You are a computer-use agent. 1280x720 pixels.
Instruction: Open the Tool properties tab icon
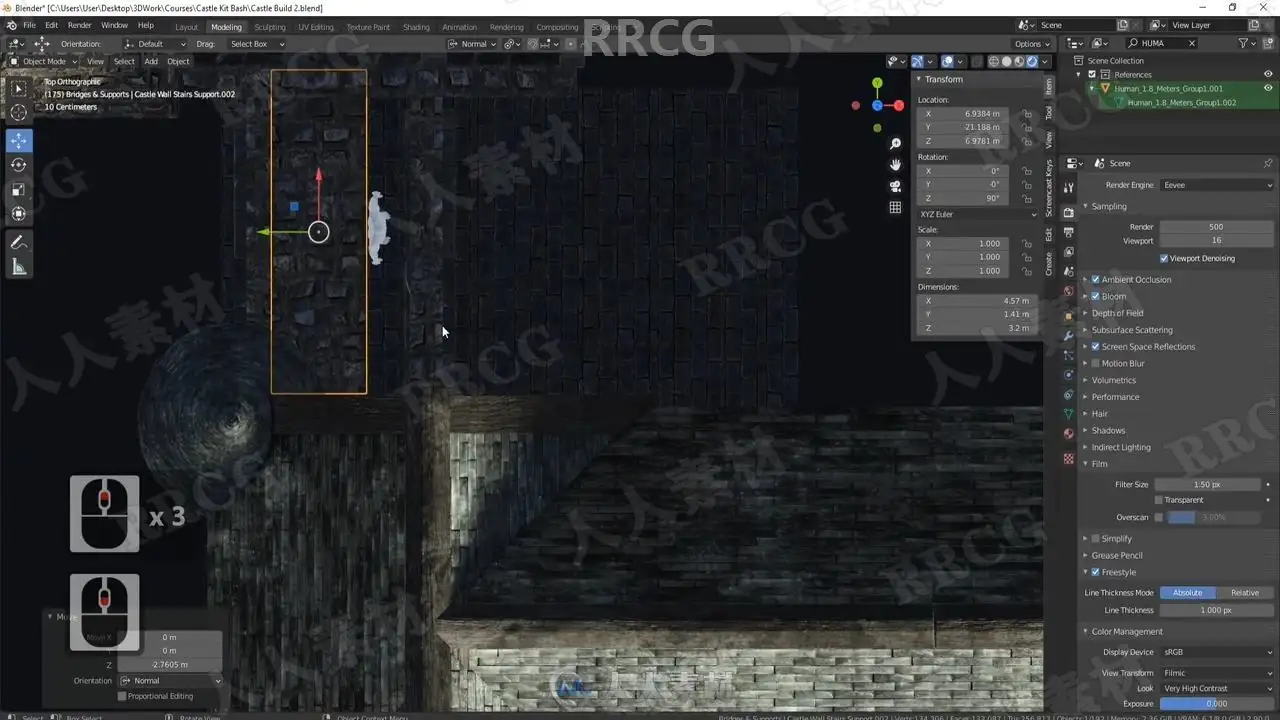pyautogui.click(x=1069, y=188)
